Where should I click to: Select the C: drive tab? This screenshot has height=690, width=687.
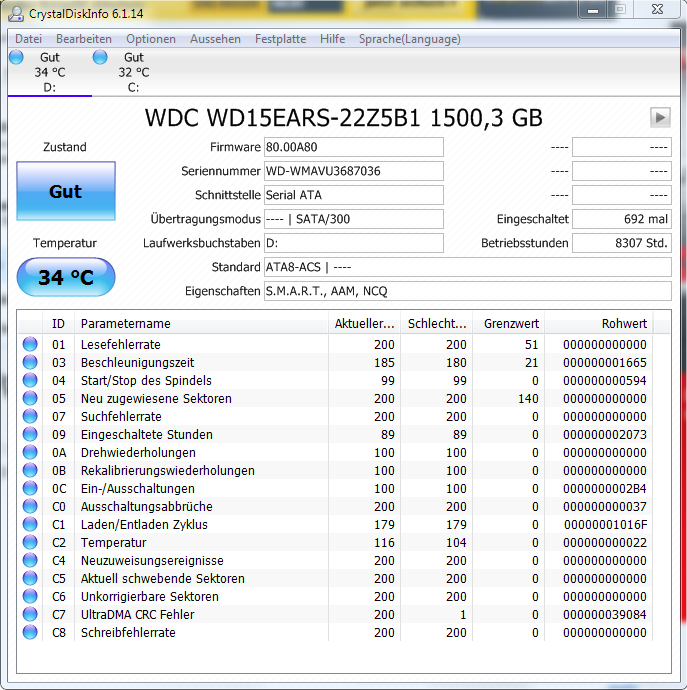[133, 72]
